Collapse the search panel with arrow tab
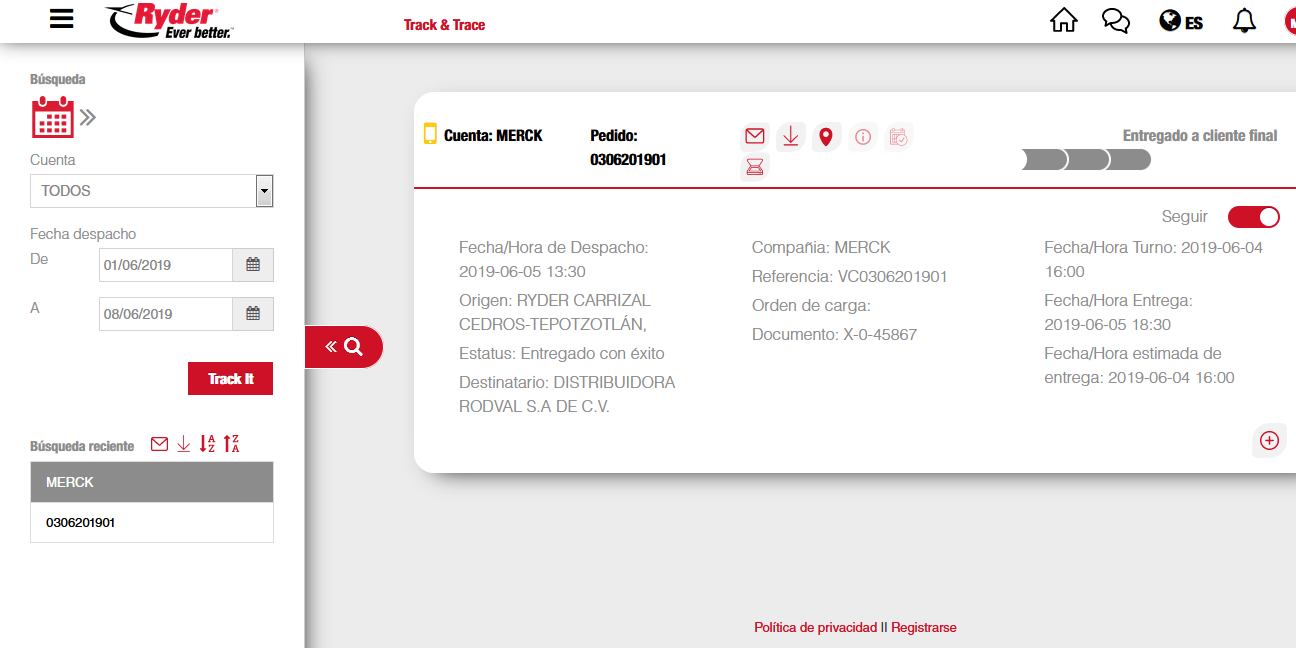The height and width of the screenshot is (648, 1296). pyautogui.click(x=343, y=347)
